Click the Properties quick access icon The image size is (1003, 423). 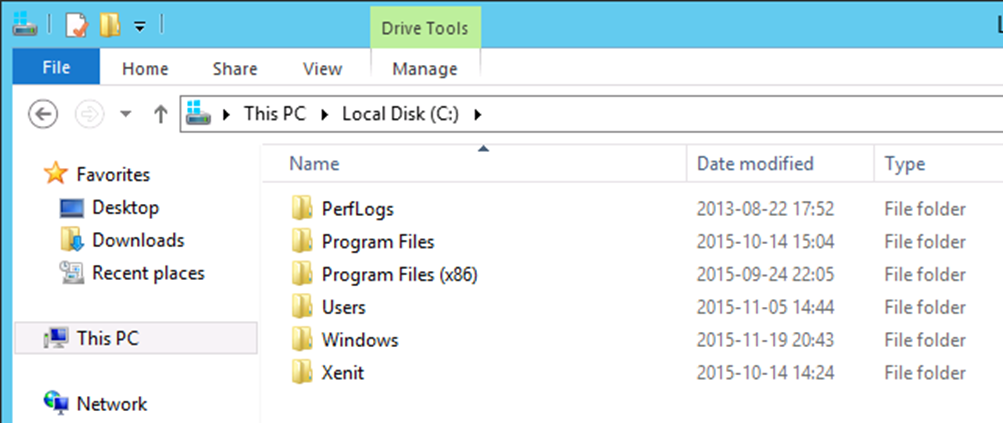click(77, 26)
